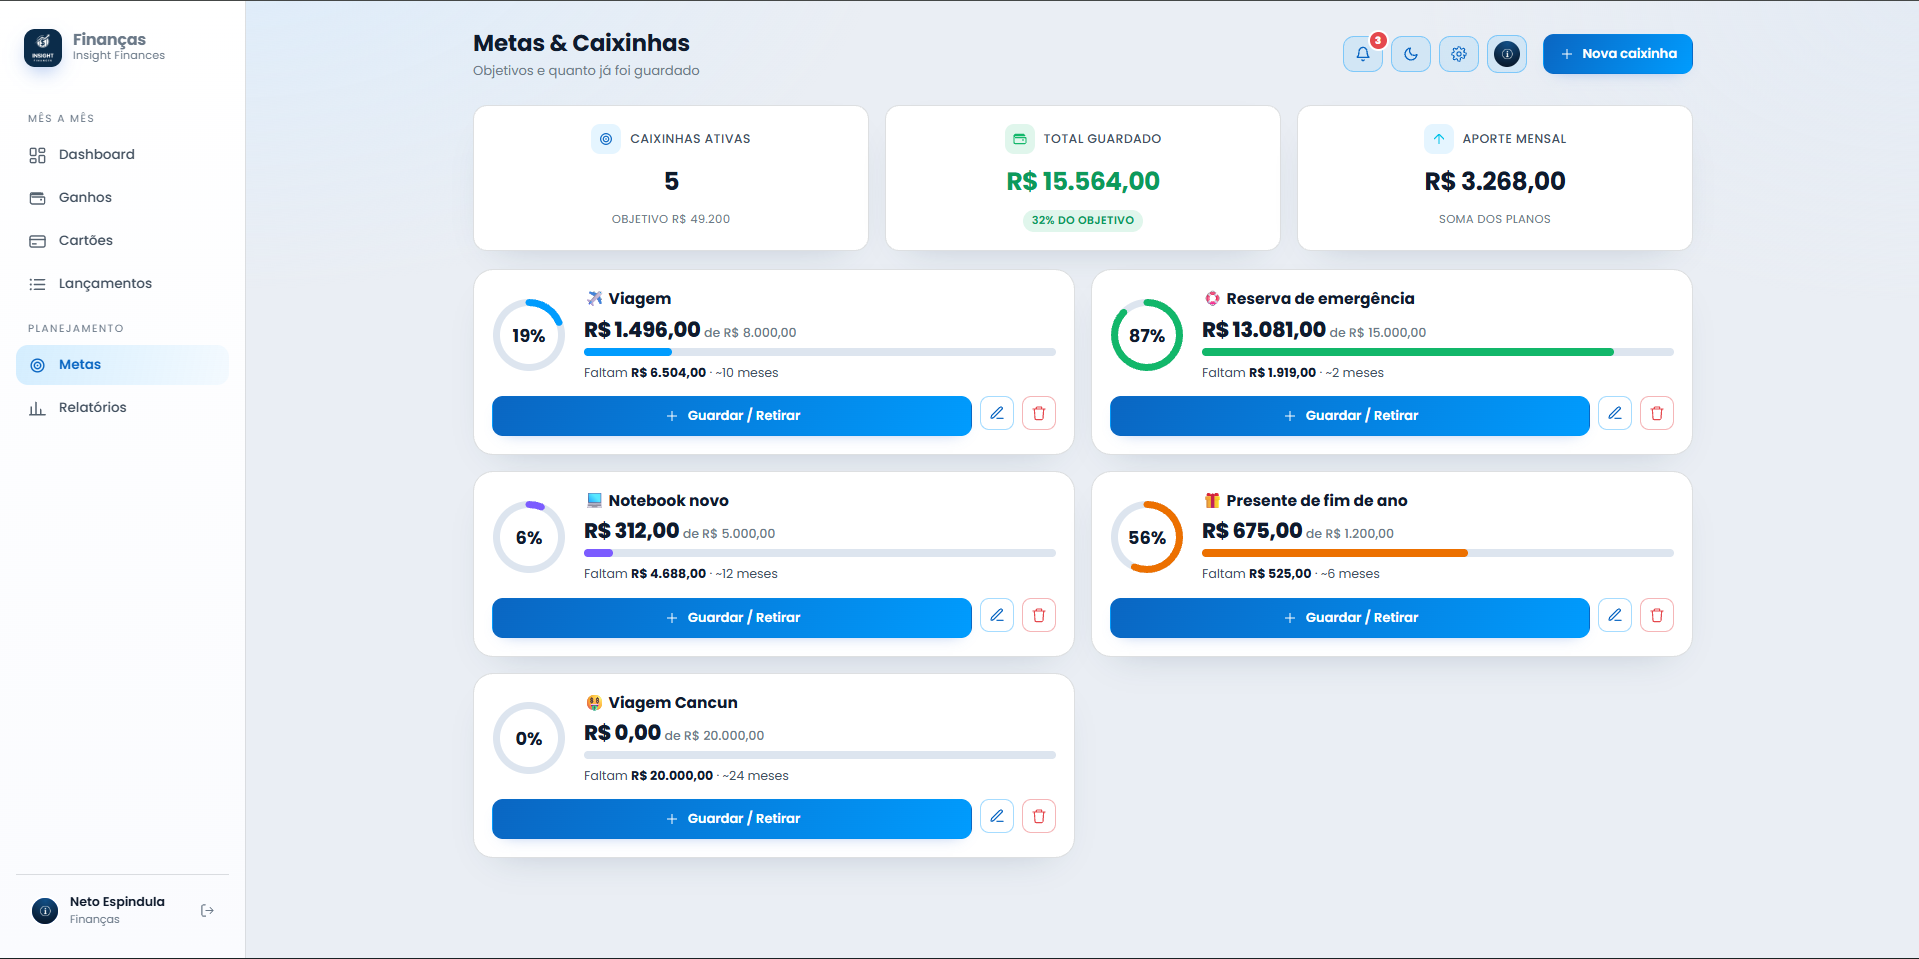
Task: Click the 19% progress ring on Viagem
Action: tap(529, 335)
